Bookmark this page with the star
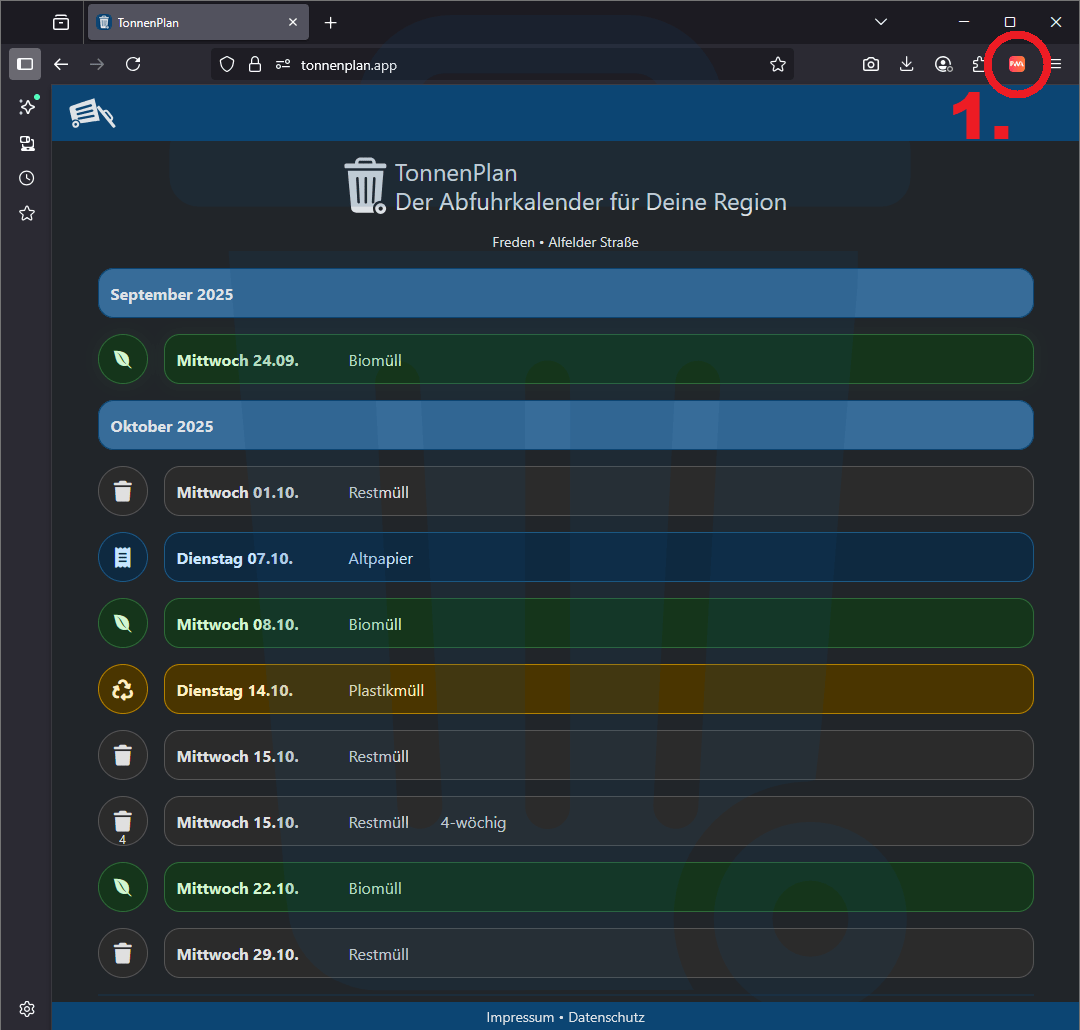 (778, 64)
